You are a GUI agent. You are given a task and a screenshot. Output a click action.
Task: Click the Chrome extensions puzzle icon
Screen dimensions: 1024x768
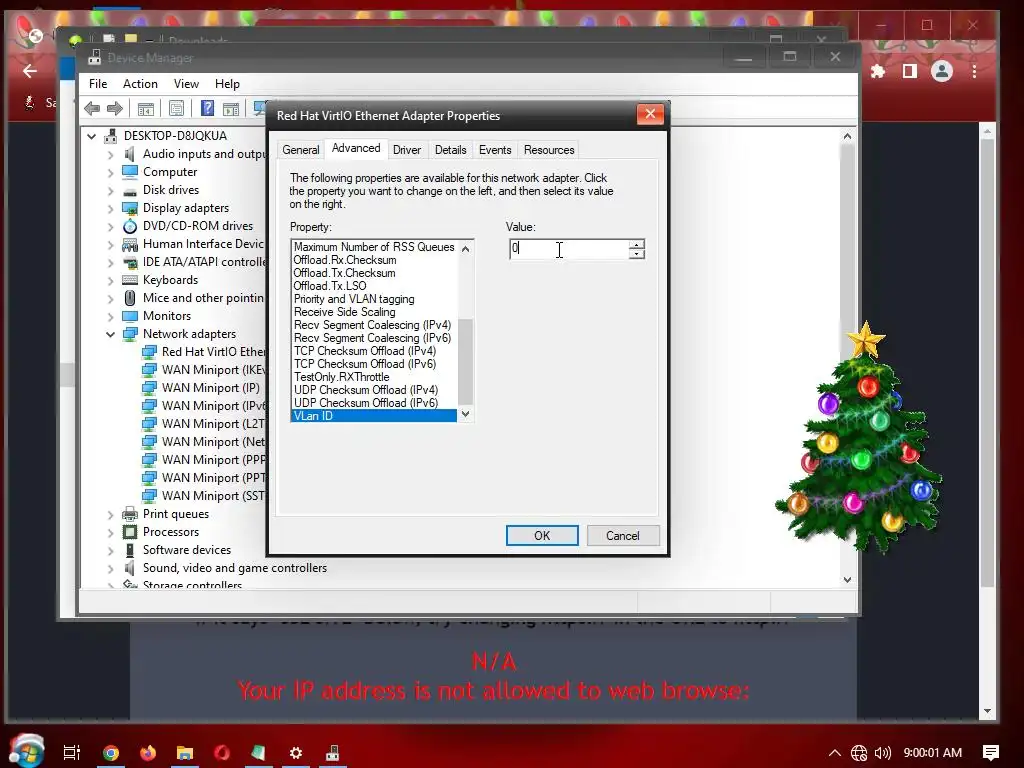point(878,71)
